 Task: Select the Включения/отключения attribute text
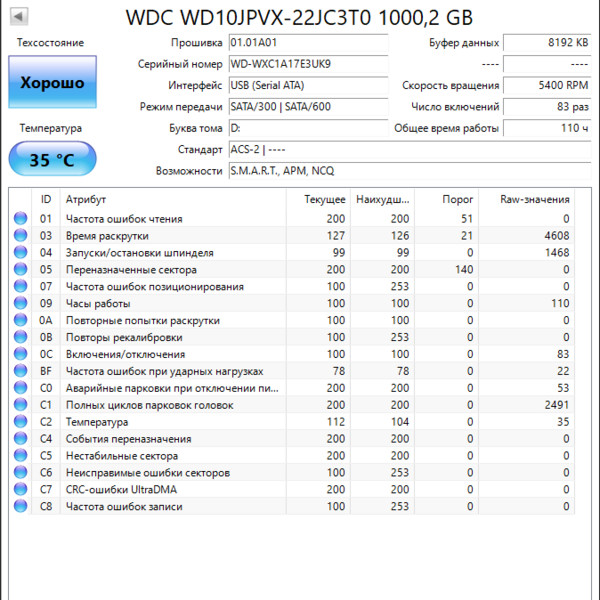(126, 354)
